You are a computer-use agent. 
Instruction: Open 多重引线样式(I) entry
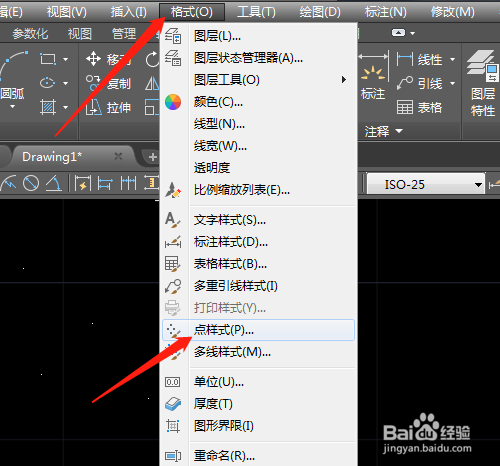click(x=258, y=286)
